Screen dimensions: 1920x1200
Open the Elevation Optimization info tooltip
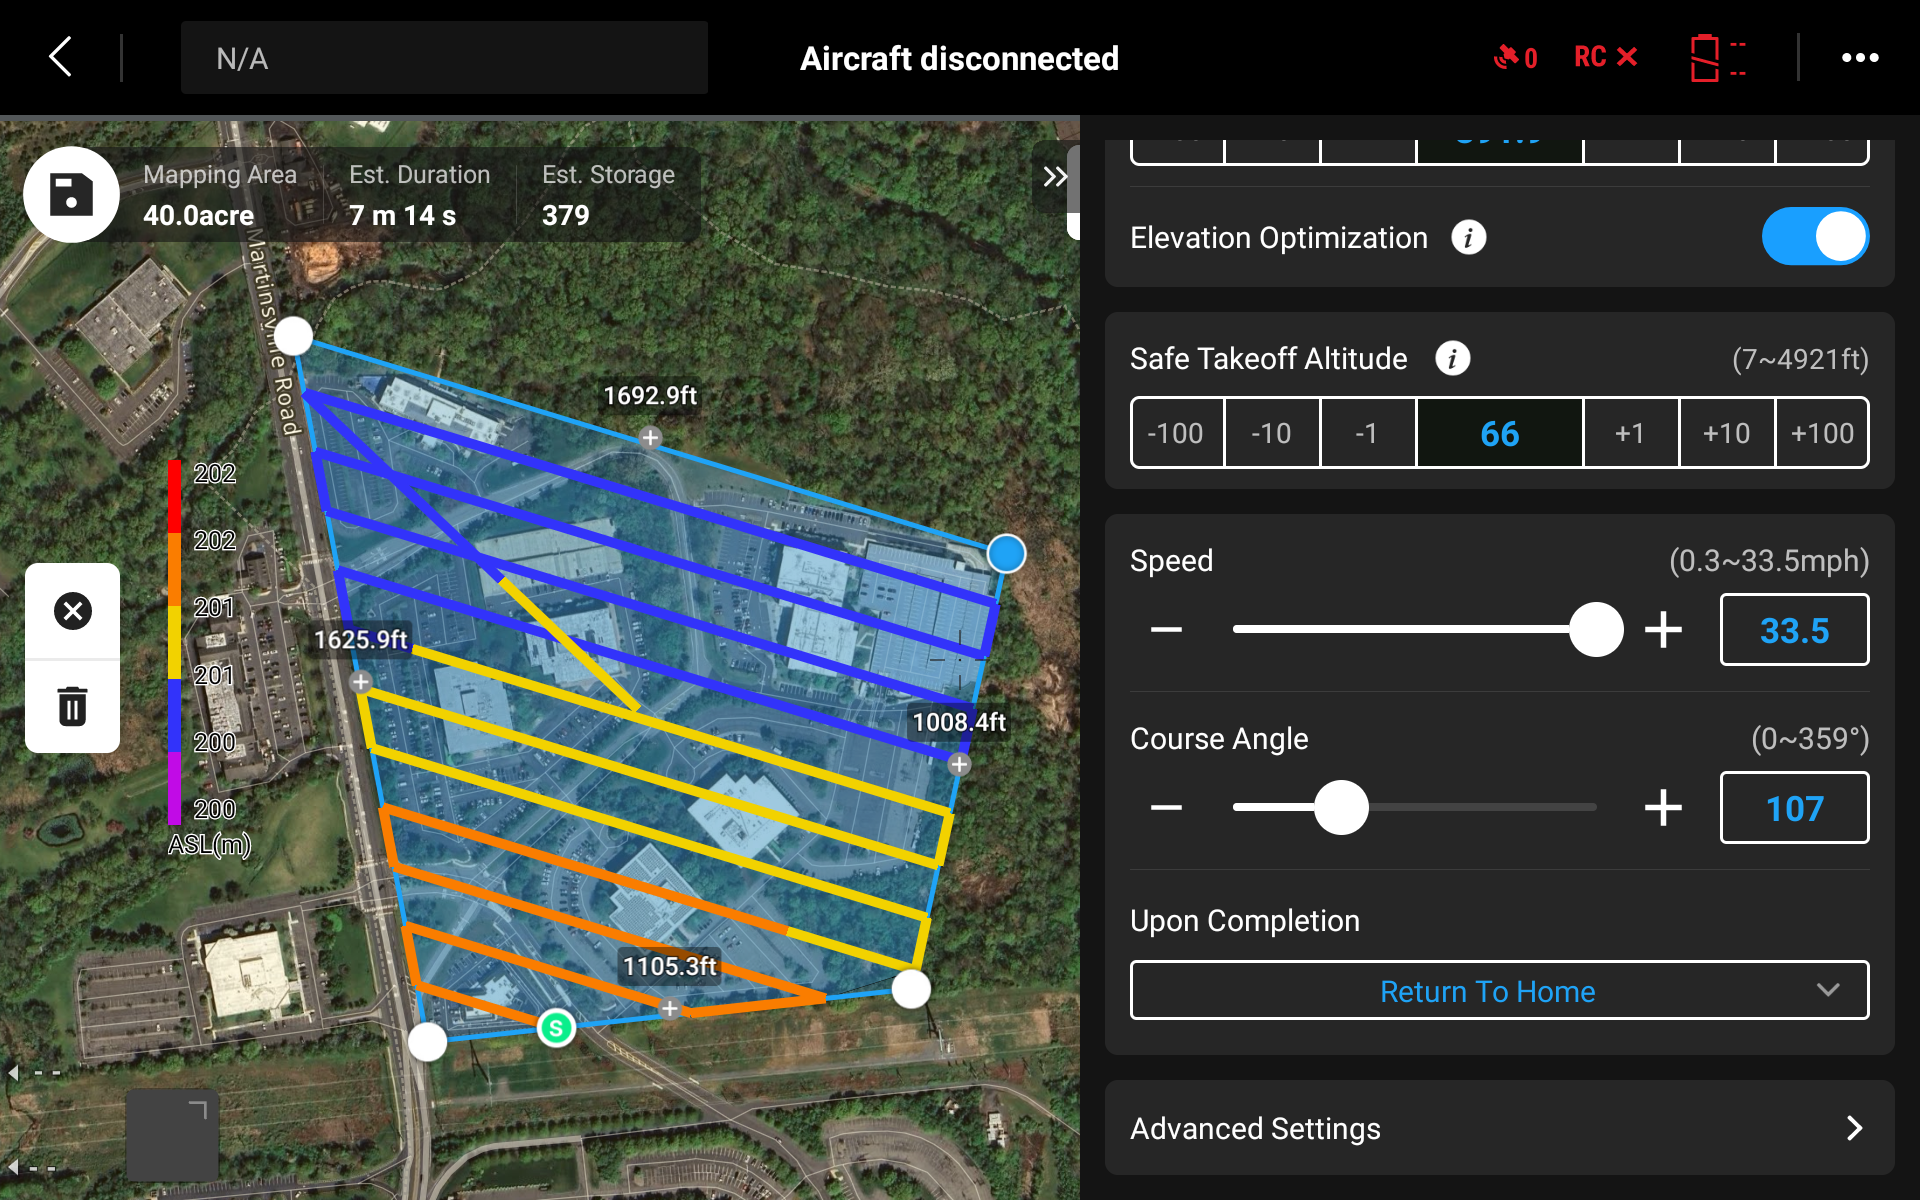tap(1469, 237)
